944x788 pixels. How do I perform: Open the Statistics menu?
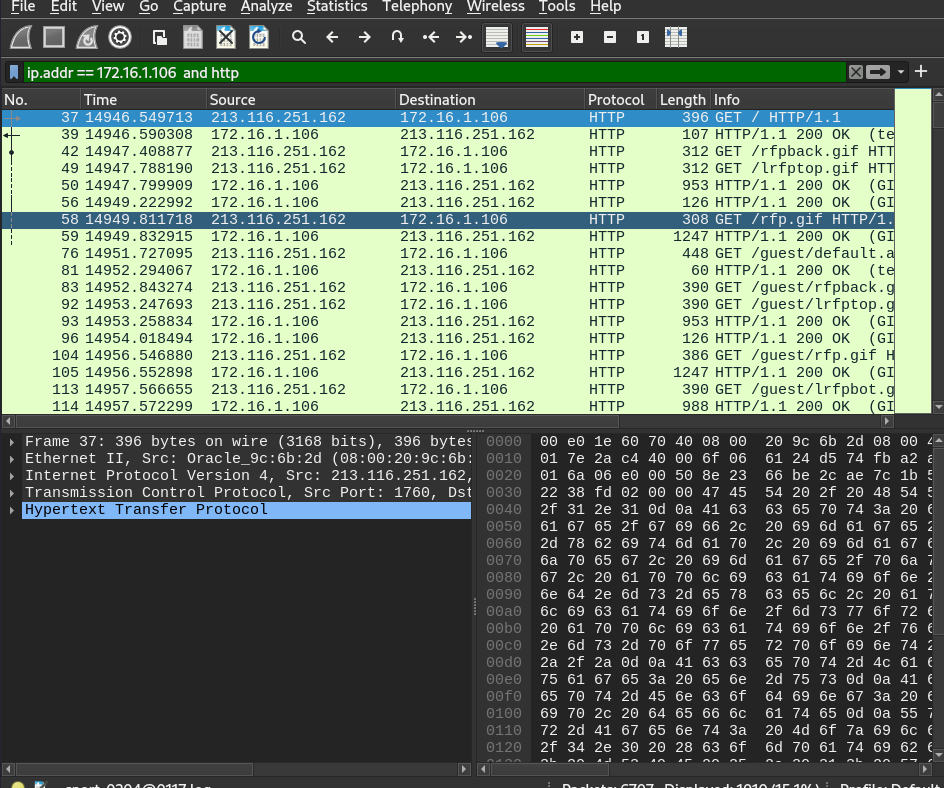point(336,7)
